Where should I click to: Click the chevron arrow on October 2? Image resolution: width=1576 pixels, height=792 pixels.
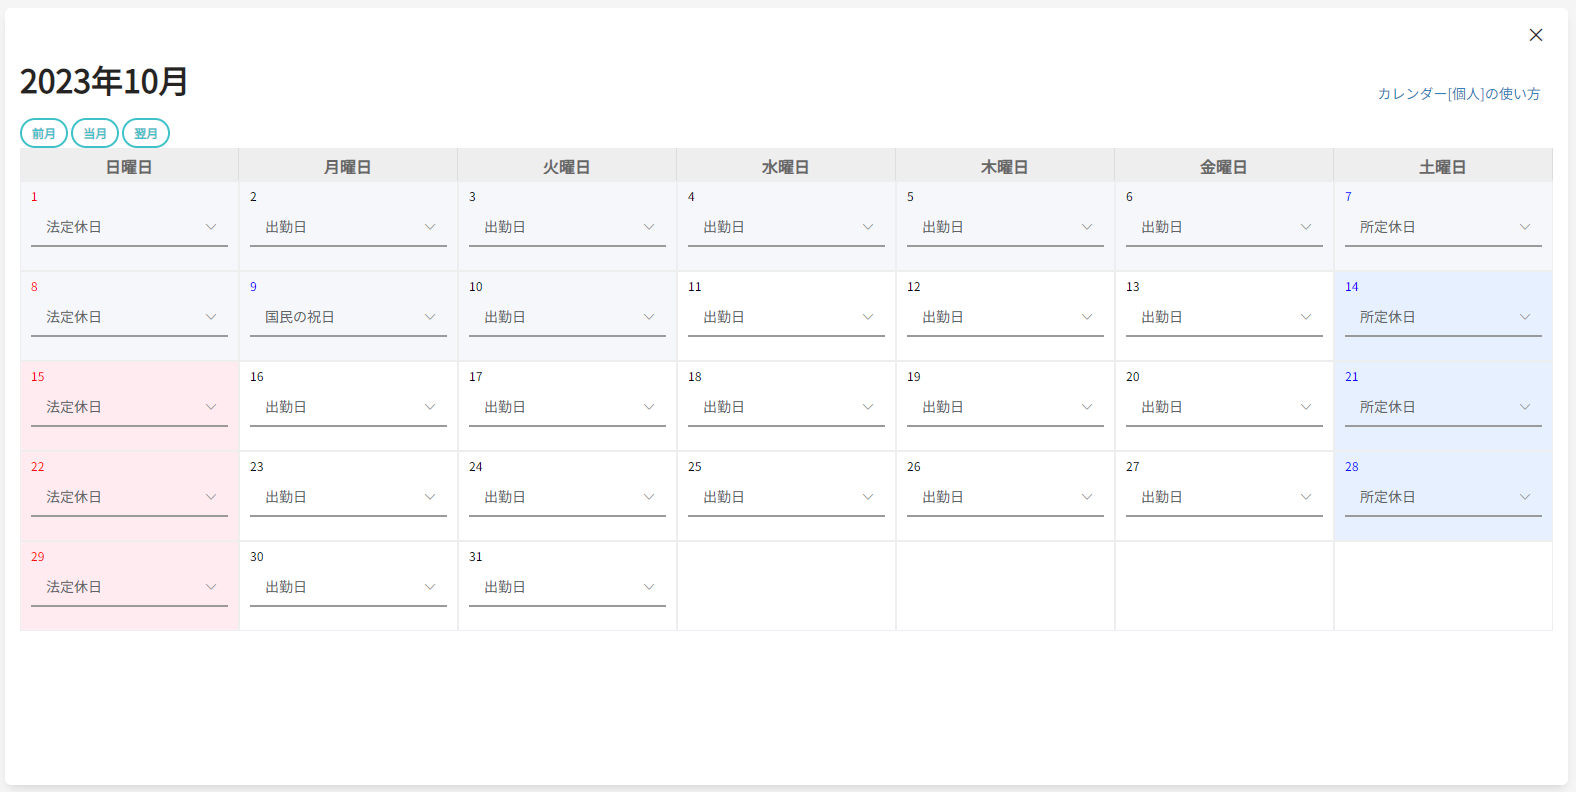pyautogui.click(x=430, y=227)
